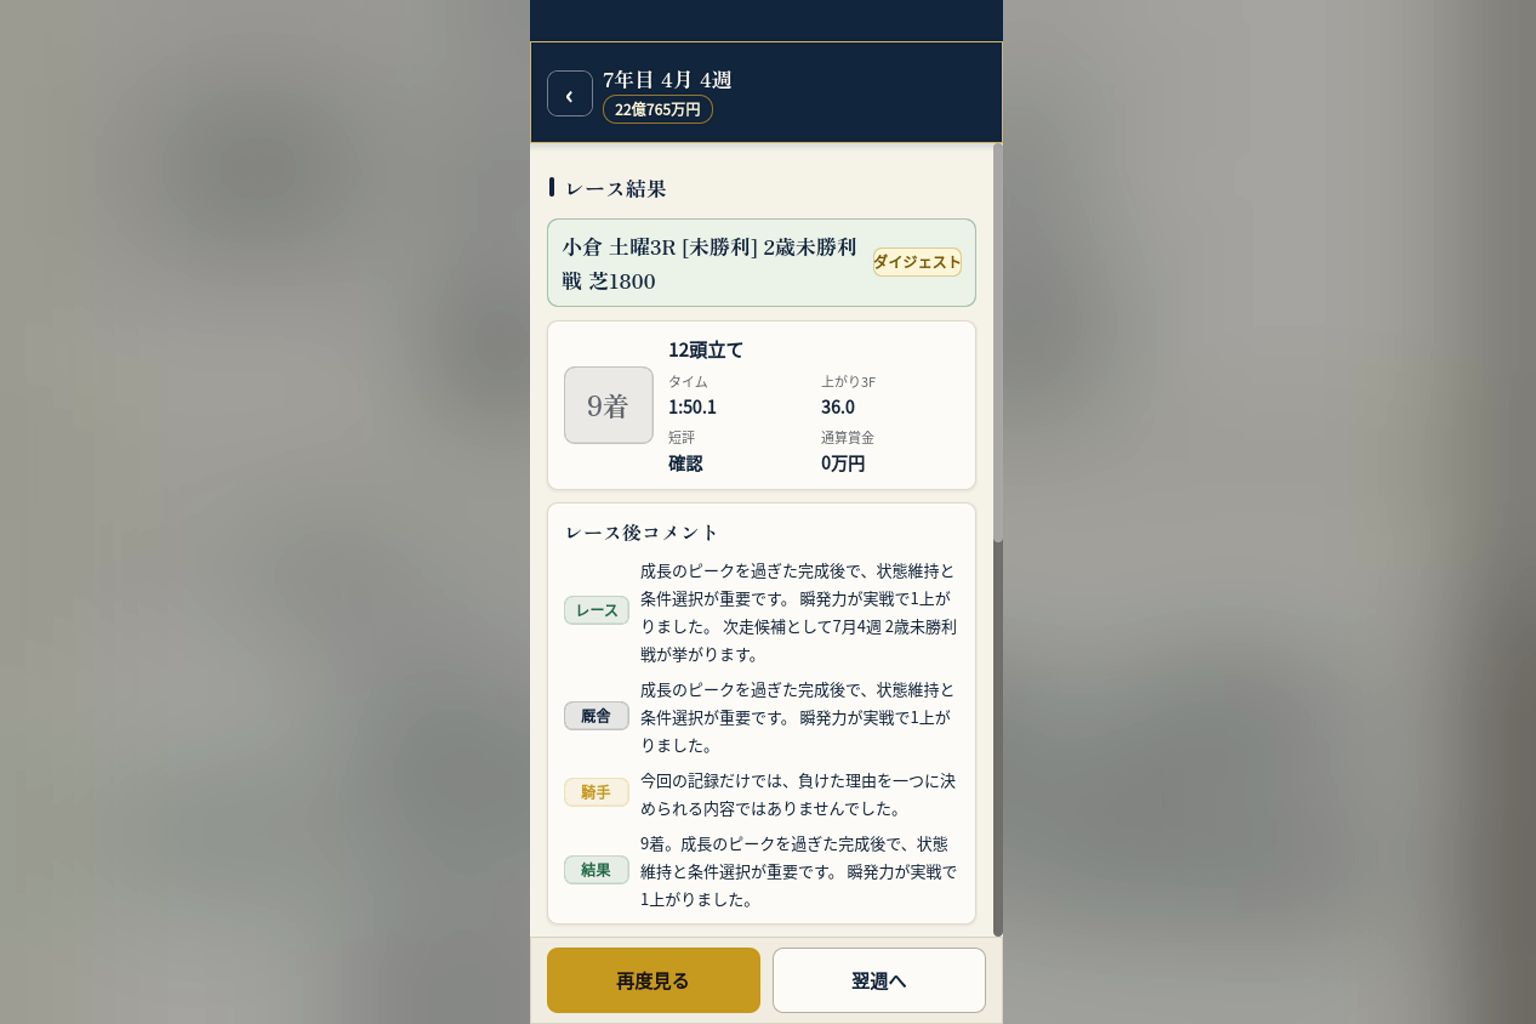The width and height of the screenshot is (1536, 1024).
Task: Proceed with the 翌週へ button
Action: (879, 980)
